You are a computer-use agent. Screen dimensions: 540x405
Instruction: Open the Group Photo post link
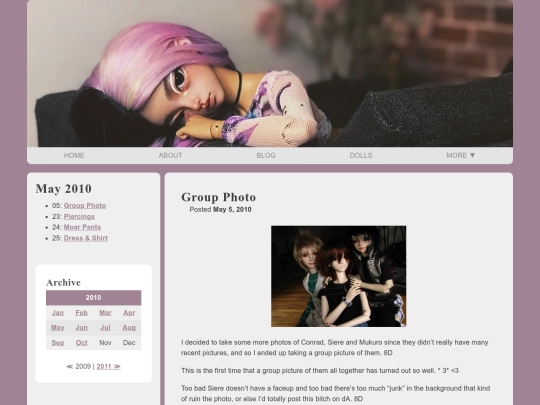coord(85,206)
